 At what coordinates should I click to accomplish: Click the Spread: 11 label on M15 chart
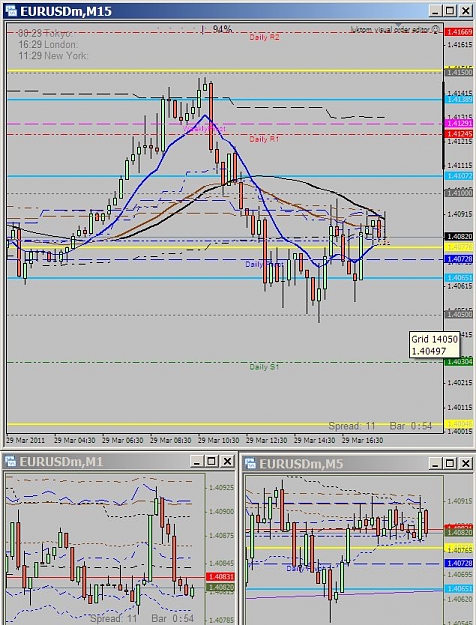click(352, 426)
